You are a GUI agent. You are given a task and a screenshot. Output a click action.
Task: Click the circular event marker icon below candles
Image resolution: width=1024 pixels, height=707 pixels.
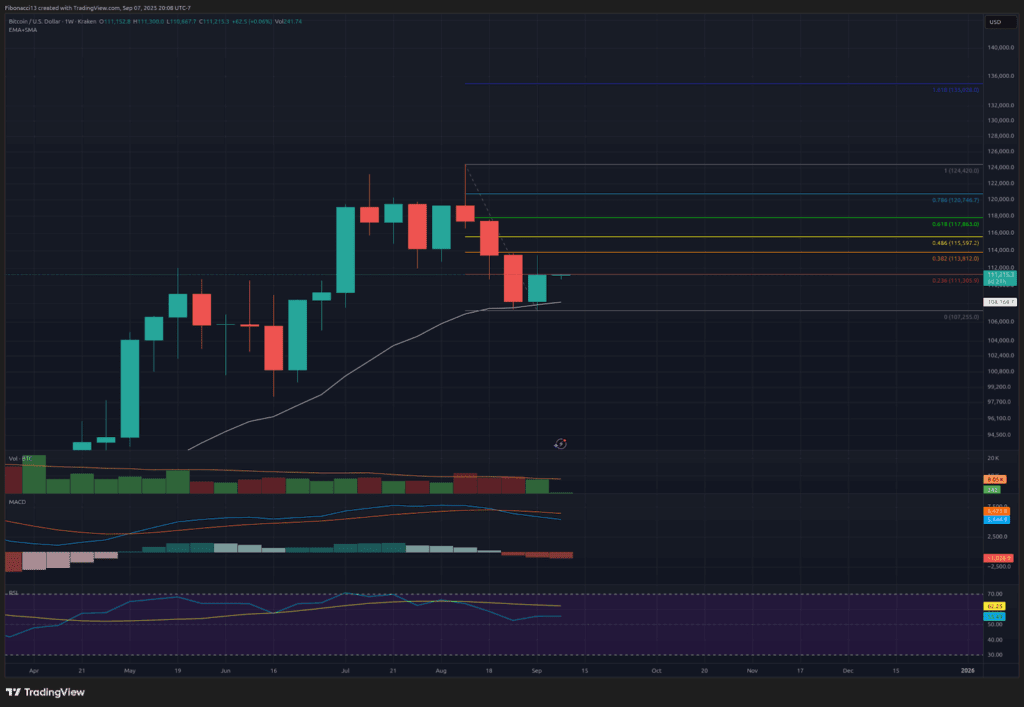coord(561,443)
